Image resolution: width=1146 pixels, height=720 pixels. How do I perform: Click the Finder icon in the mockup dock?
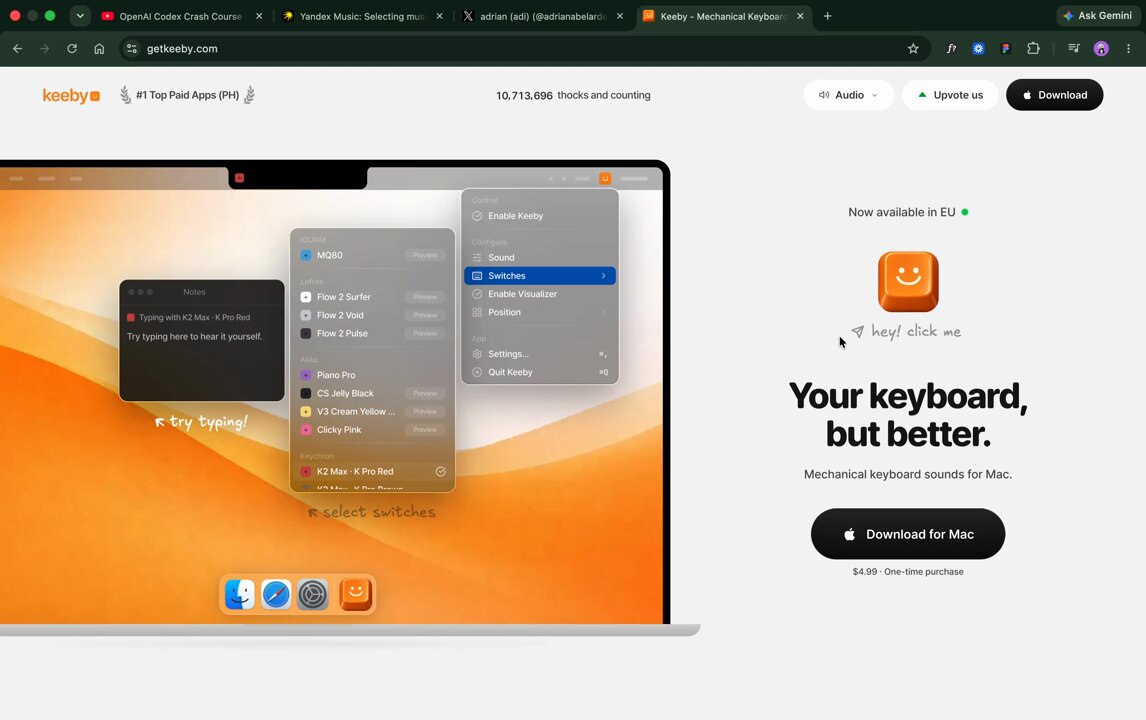240,594
